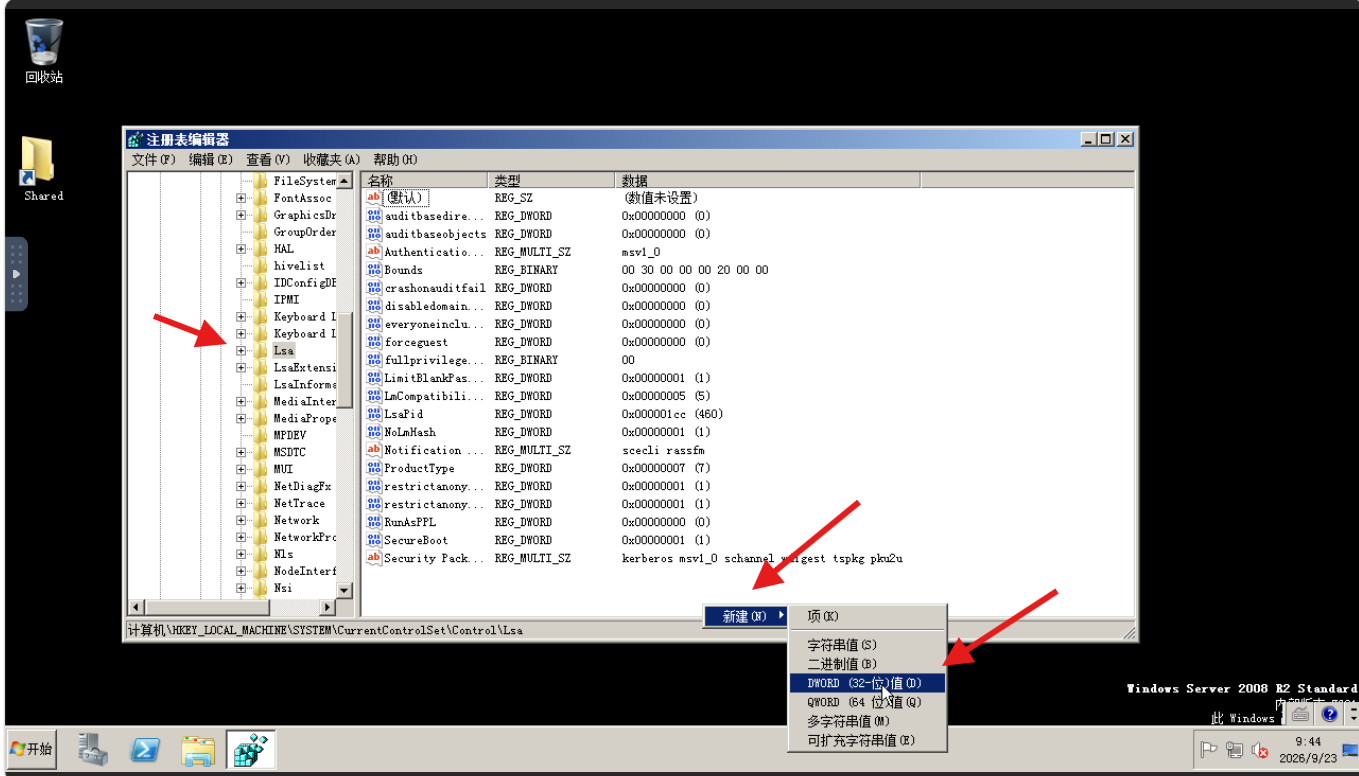Click the icon next to the LsaPid value

tap(374, 414)
